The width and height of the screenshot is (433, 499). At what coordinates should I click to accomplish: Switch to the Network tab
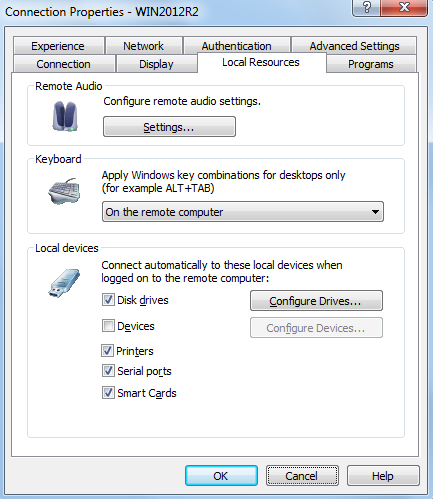pos(144,46)
